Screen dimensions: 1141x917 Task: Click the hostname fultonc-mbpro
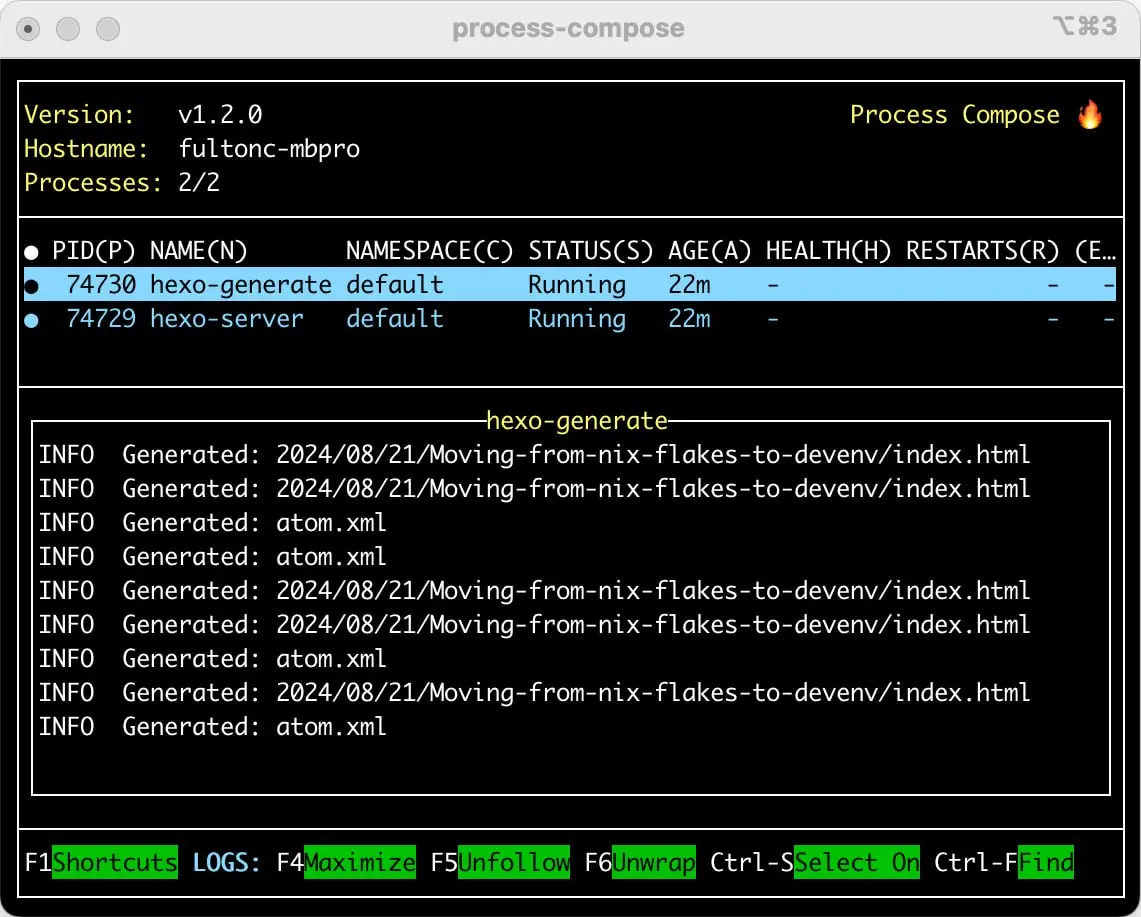[x=269, y=149]
